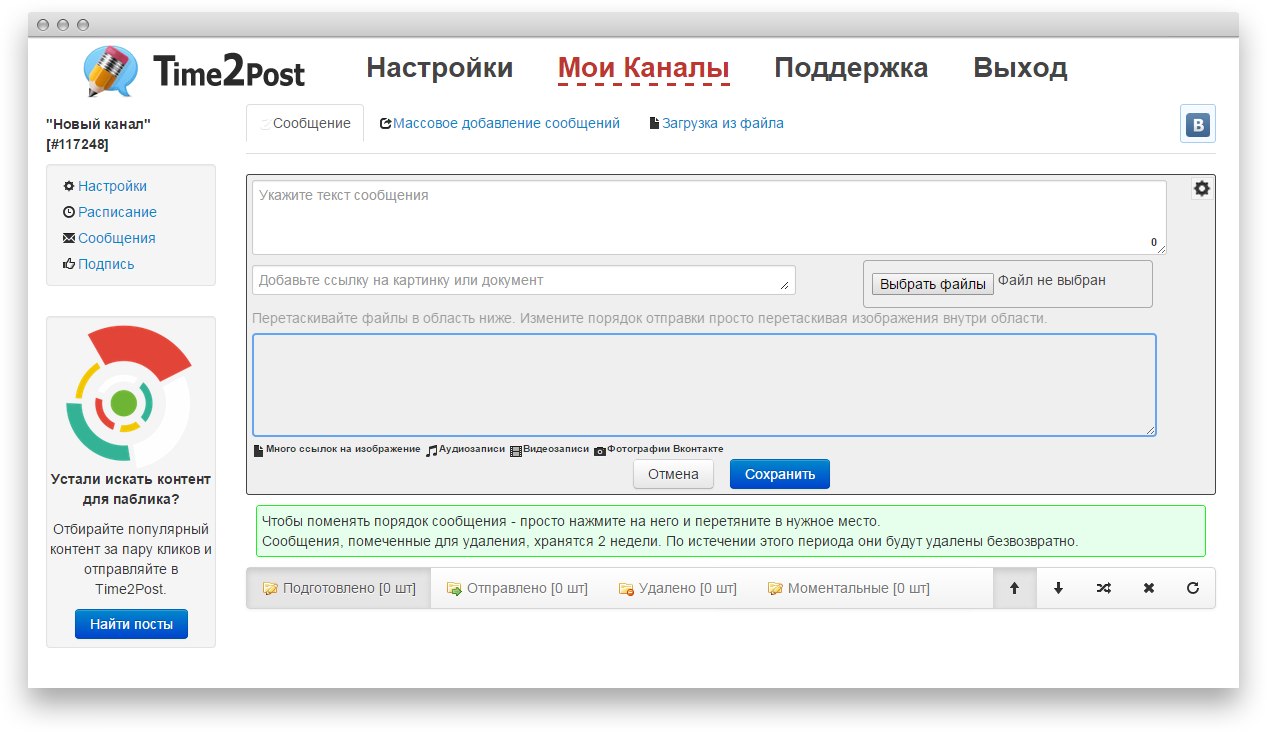Click the VK social network icon button

1197,125
